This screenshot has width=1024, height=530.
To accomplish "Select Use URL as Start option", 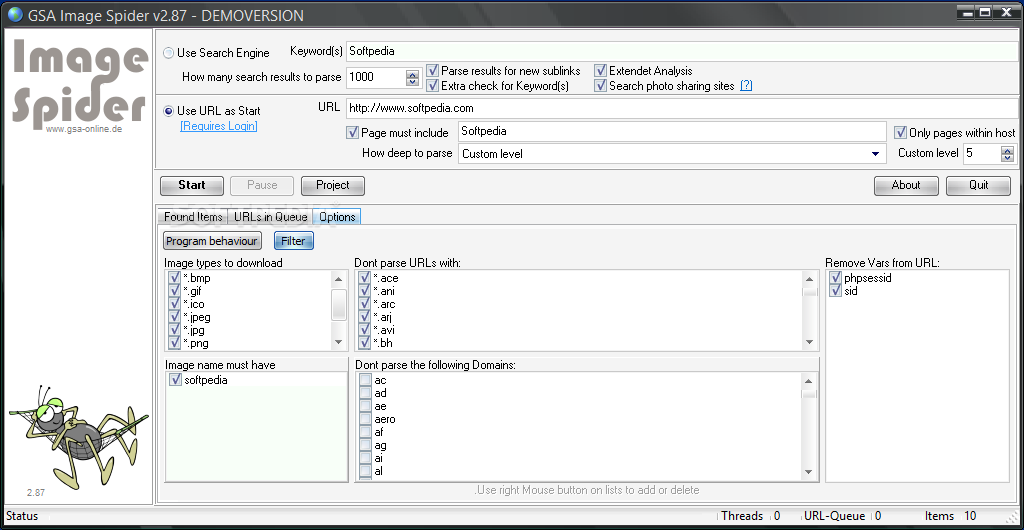I will click(x=168, y=111).
